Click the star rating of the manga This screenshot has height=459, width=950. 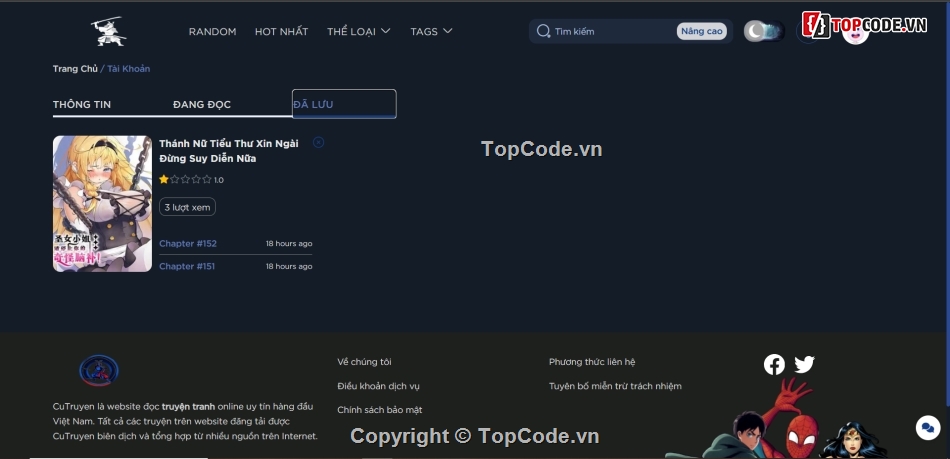[x=185, y=179]
